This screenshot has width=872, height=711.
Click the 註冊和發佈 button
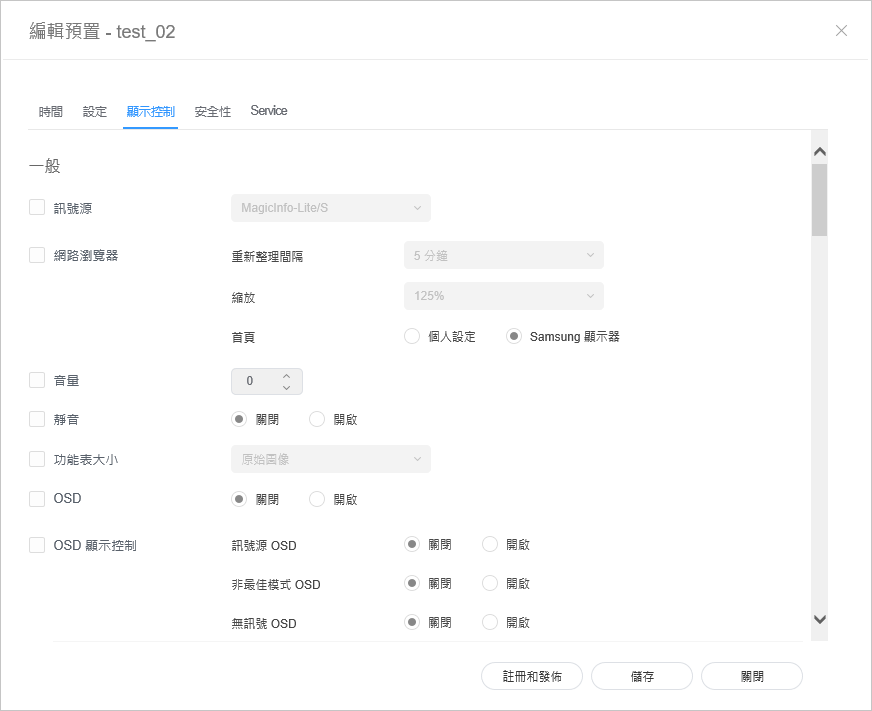(x=532, y=676)
